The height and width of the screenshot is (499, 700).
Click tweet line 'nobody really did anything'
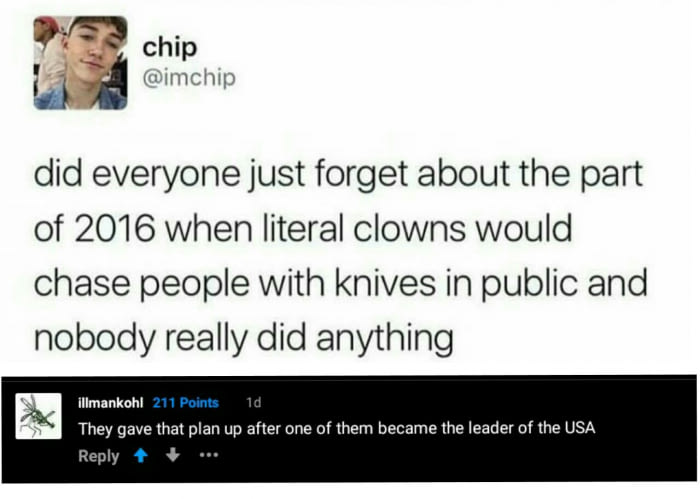point(244,339)
